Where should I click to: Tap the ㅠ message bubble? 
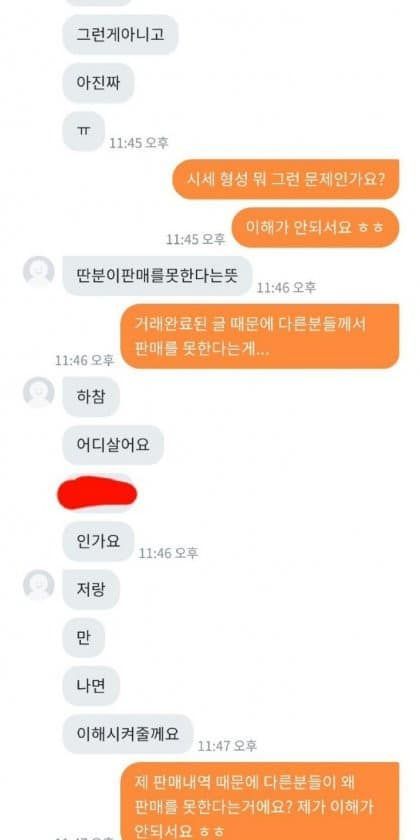click(x=84, y=131)
